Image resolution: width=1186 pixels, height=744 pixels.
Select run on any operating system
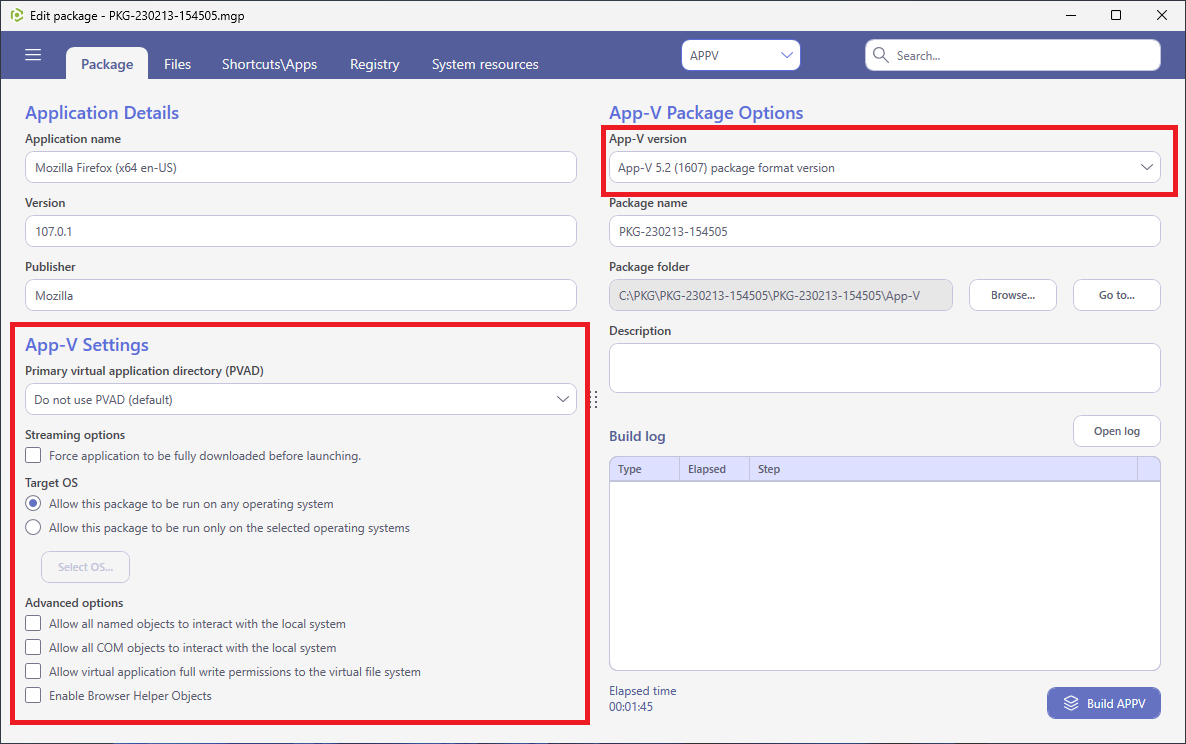(x=33, y=504)
